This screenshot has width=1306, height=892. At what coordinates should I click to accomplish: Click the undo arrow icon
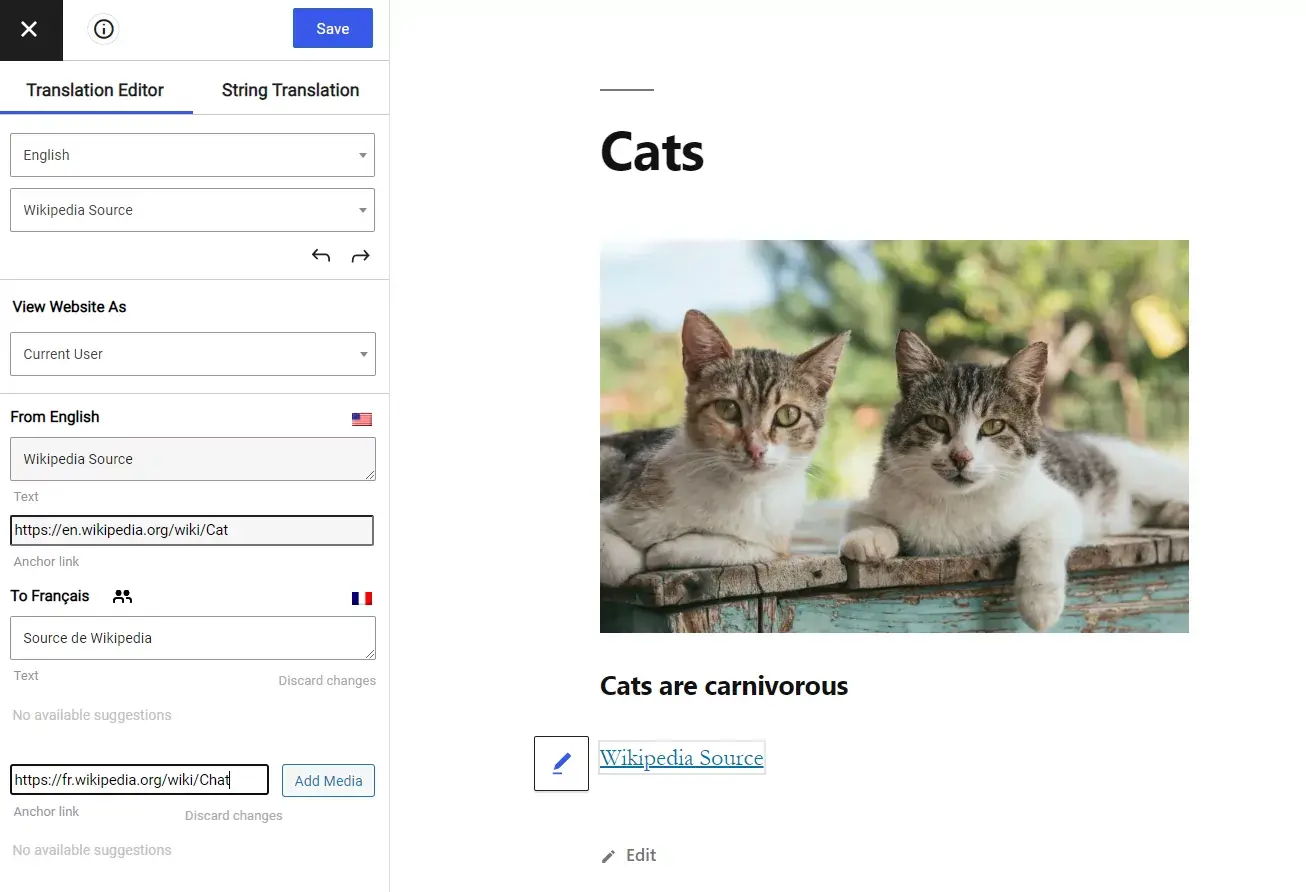click(x=321, y=256)
